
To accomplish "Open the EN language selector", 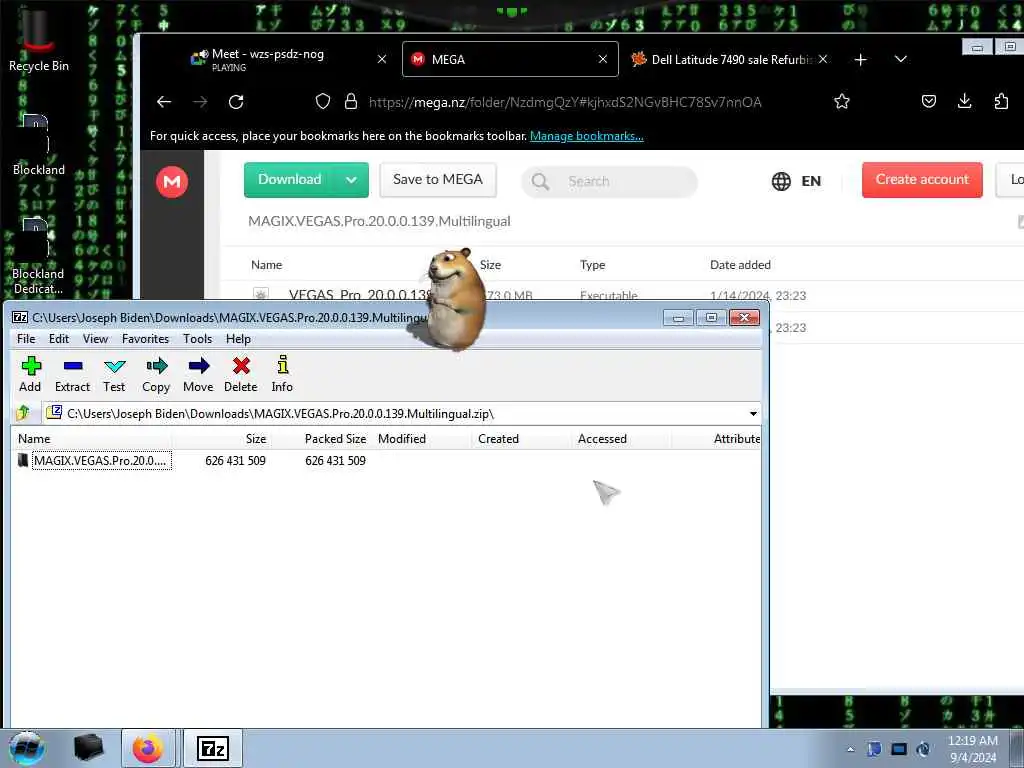I will click(796, 181).
